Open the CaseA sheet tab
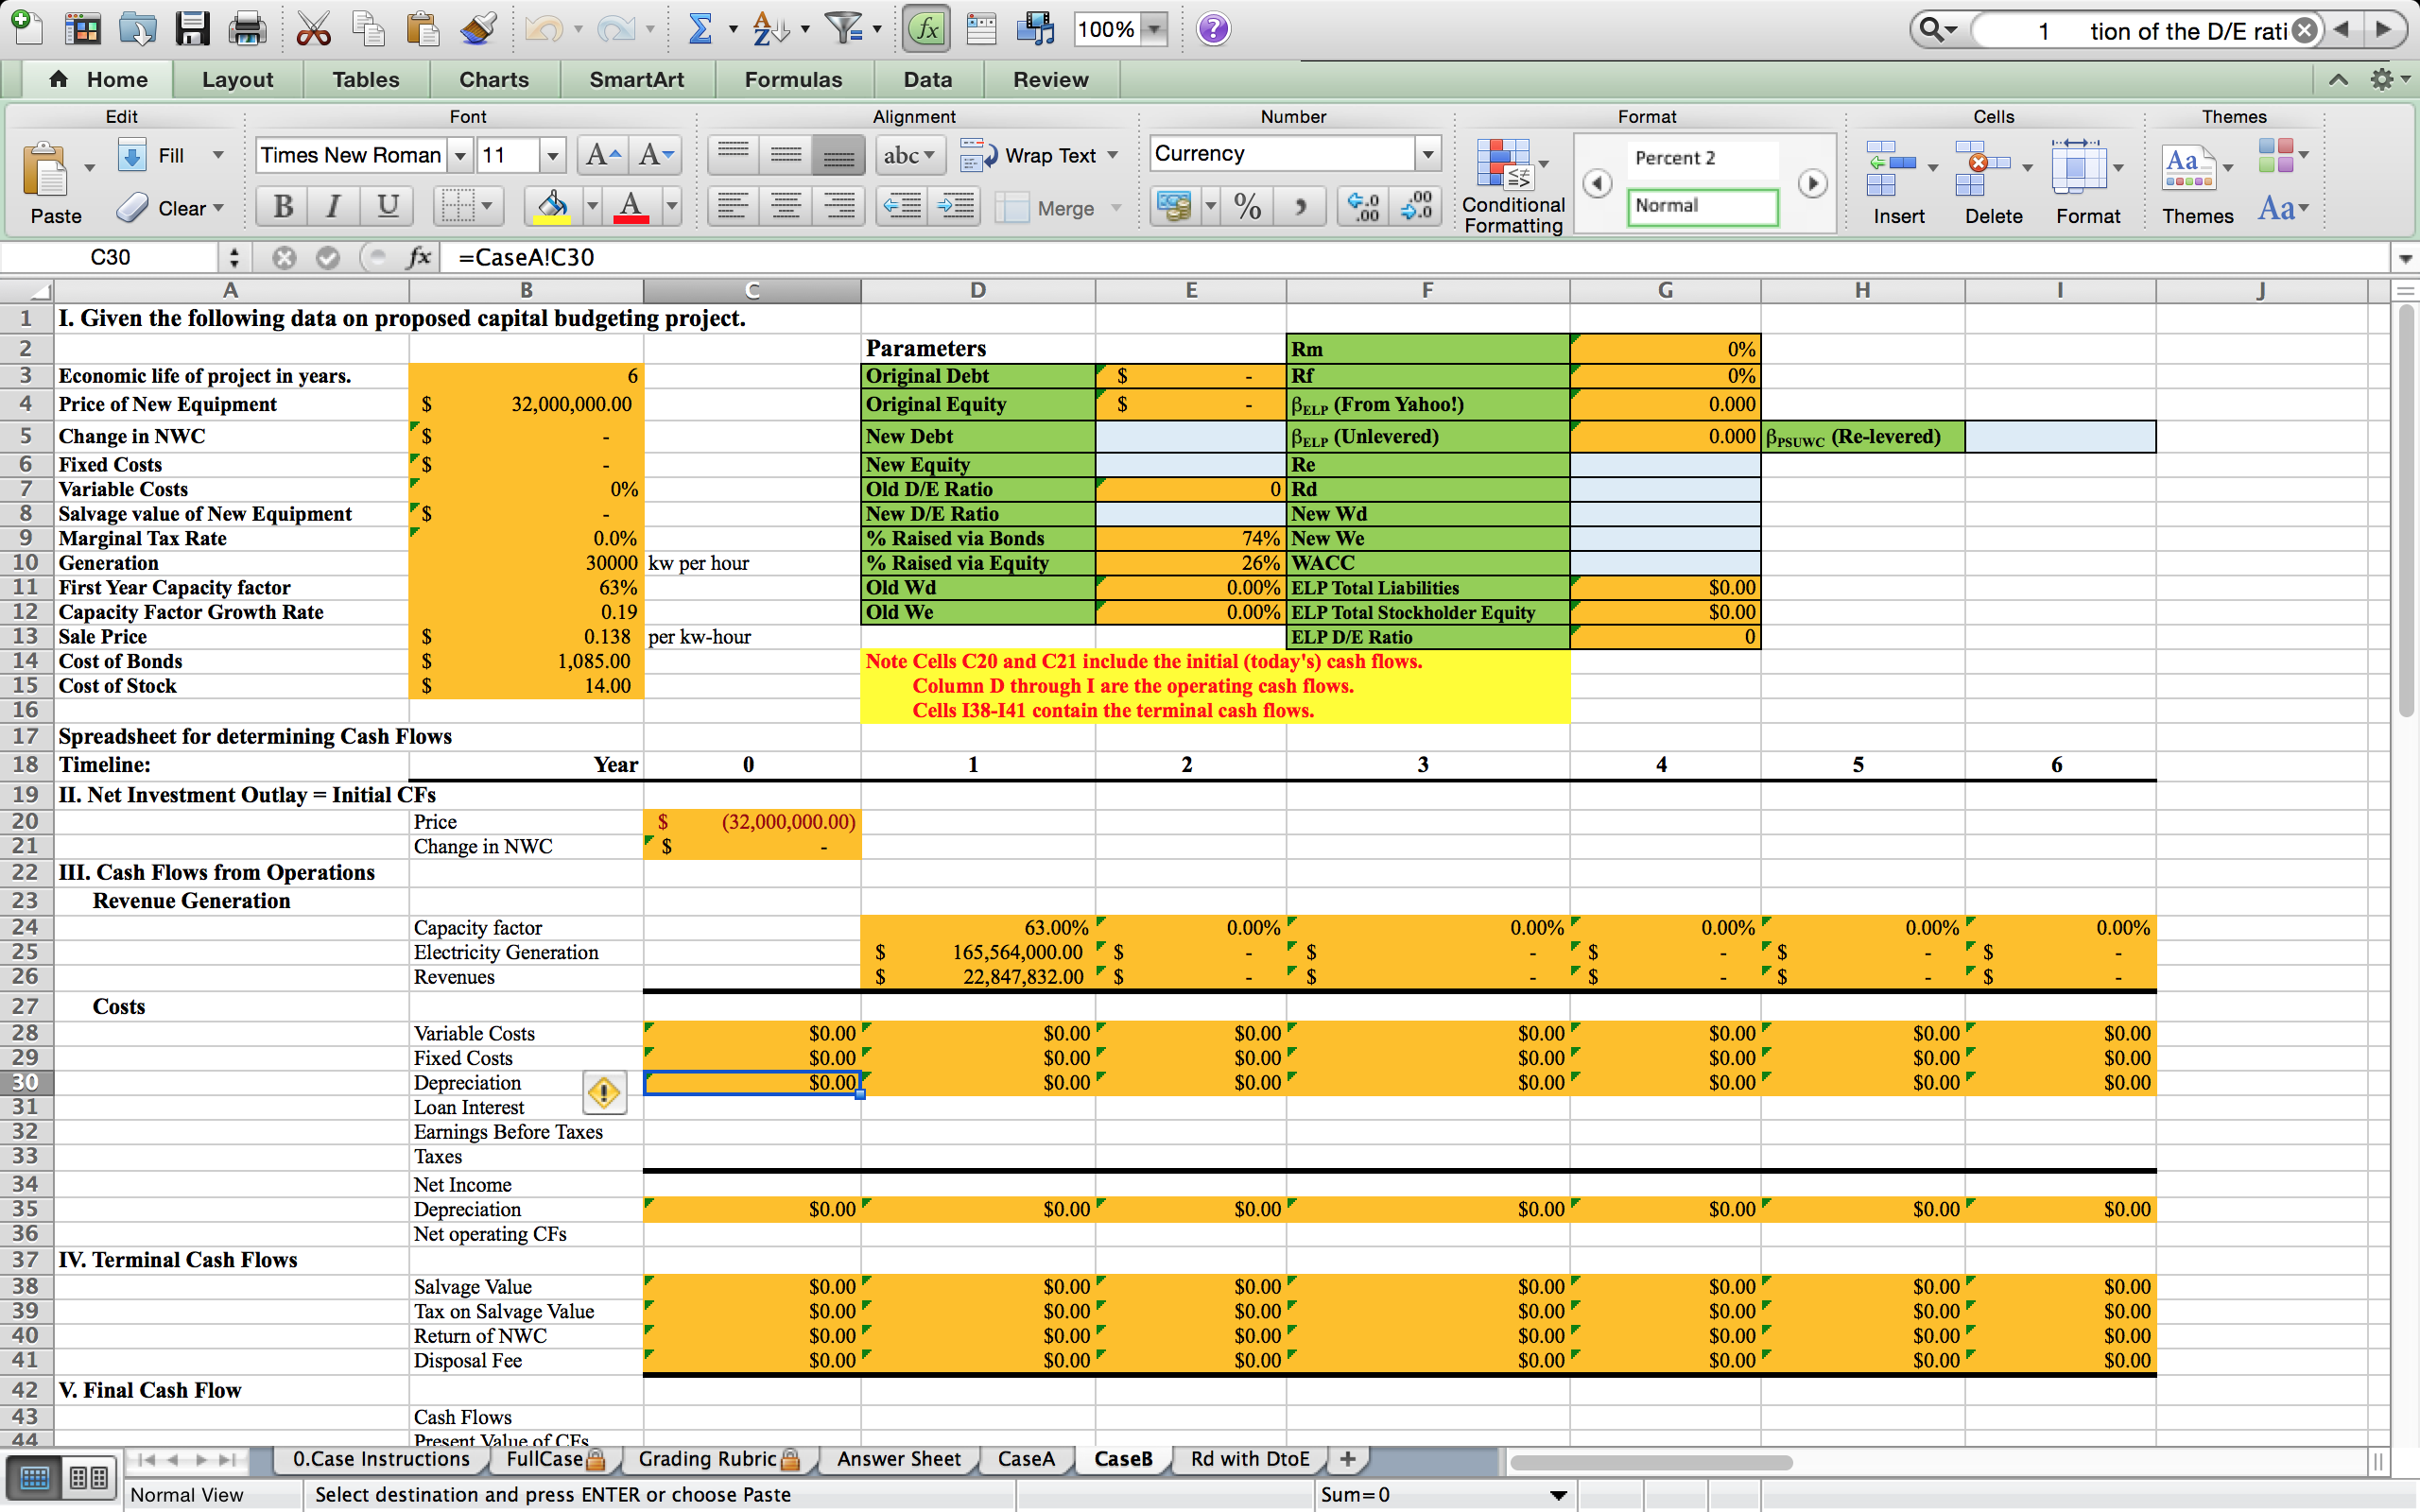 [1025, 1459]
